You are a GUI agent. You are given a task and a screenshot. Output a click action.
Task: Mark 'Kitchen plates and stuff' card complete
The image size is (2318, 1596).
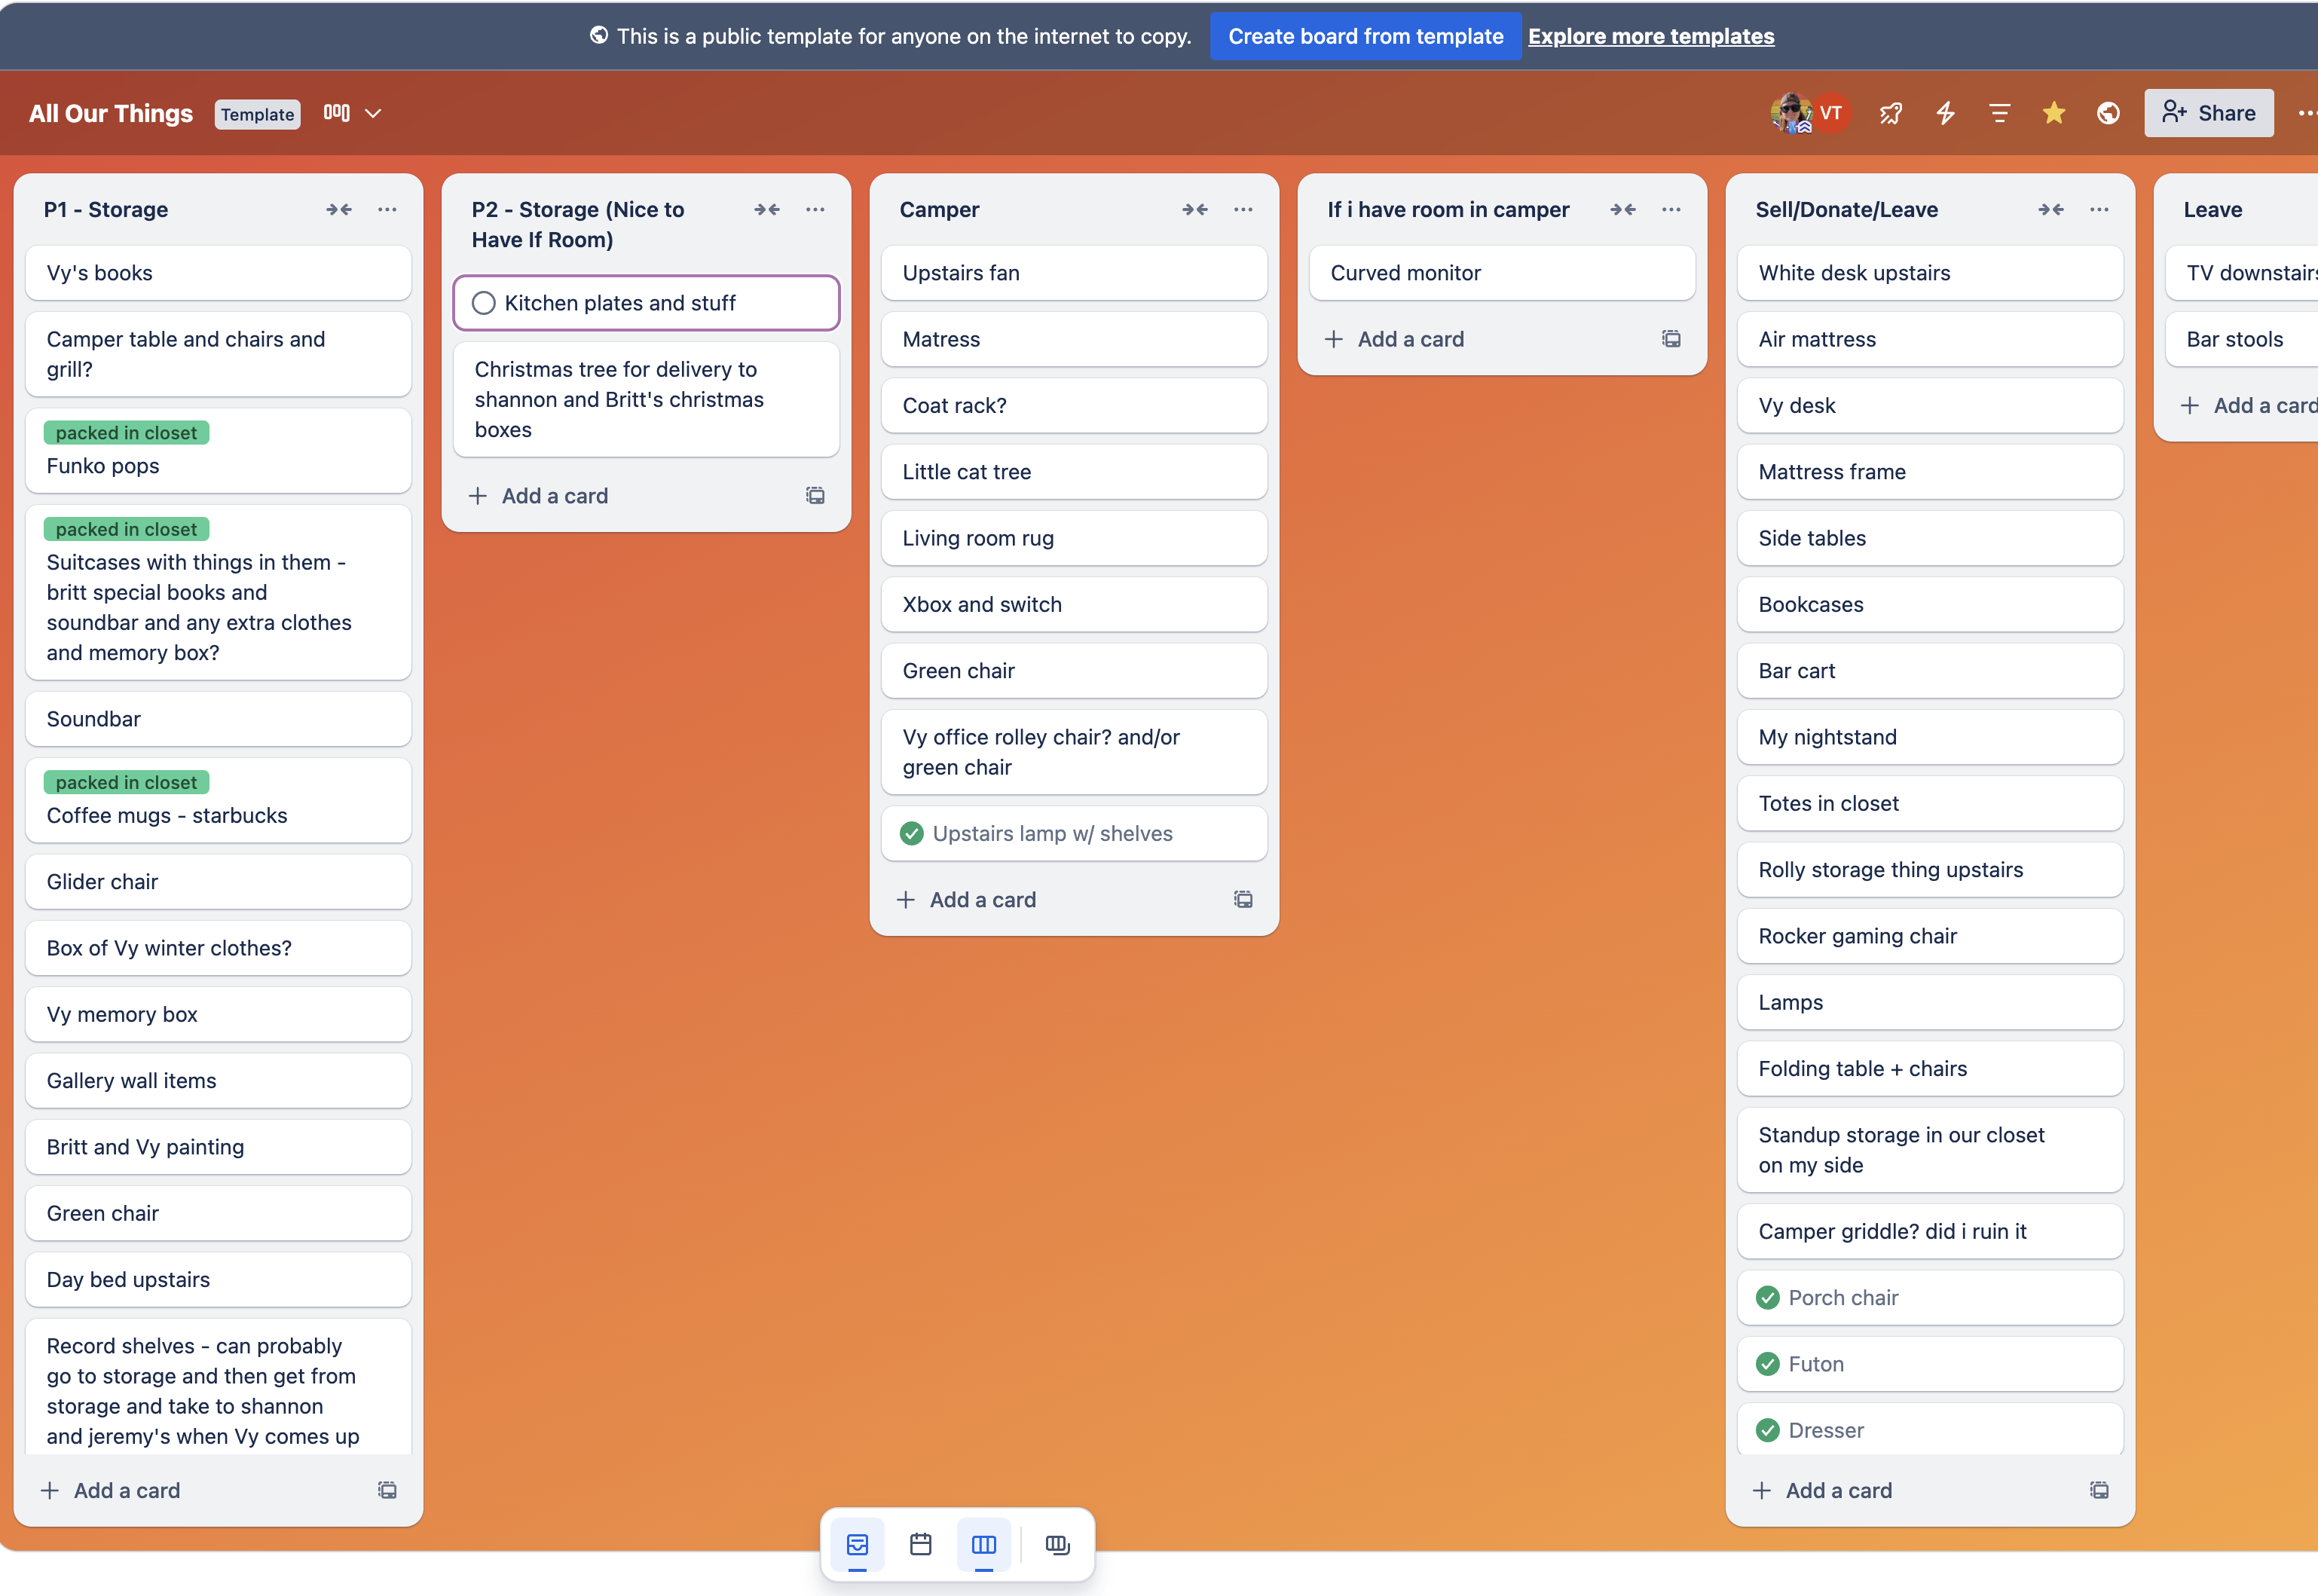[x=484, y=302]
